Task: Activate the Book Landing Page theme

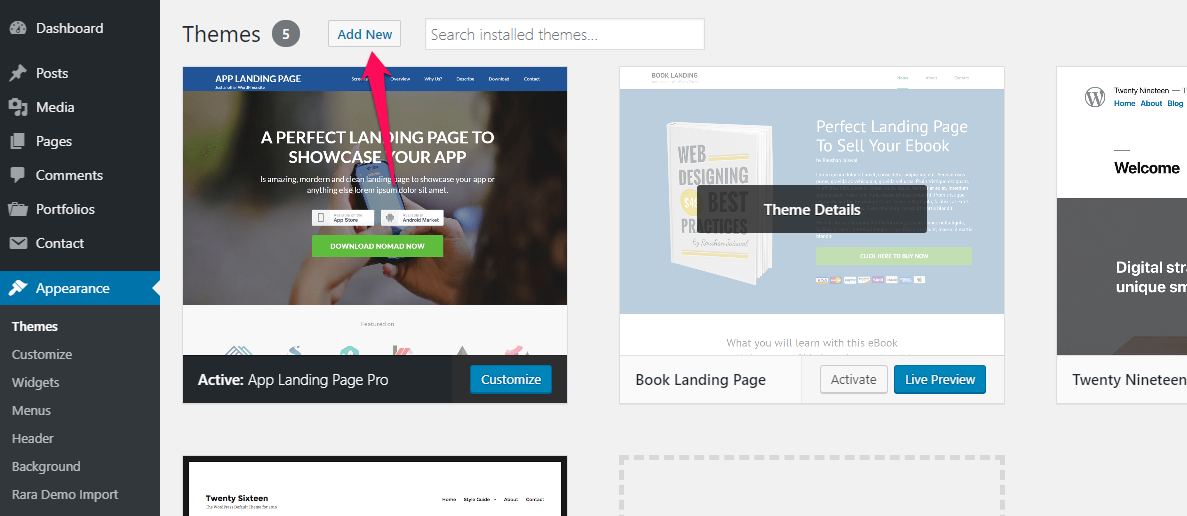Action: click(853, 380)
